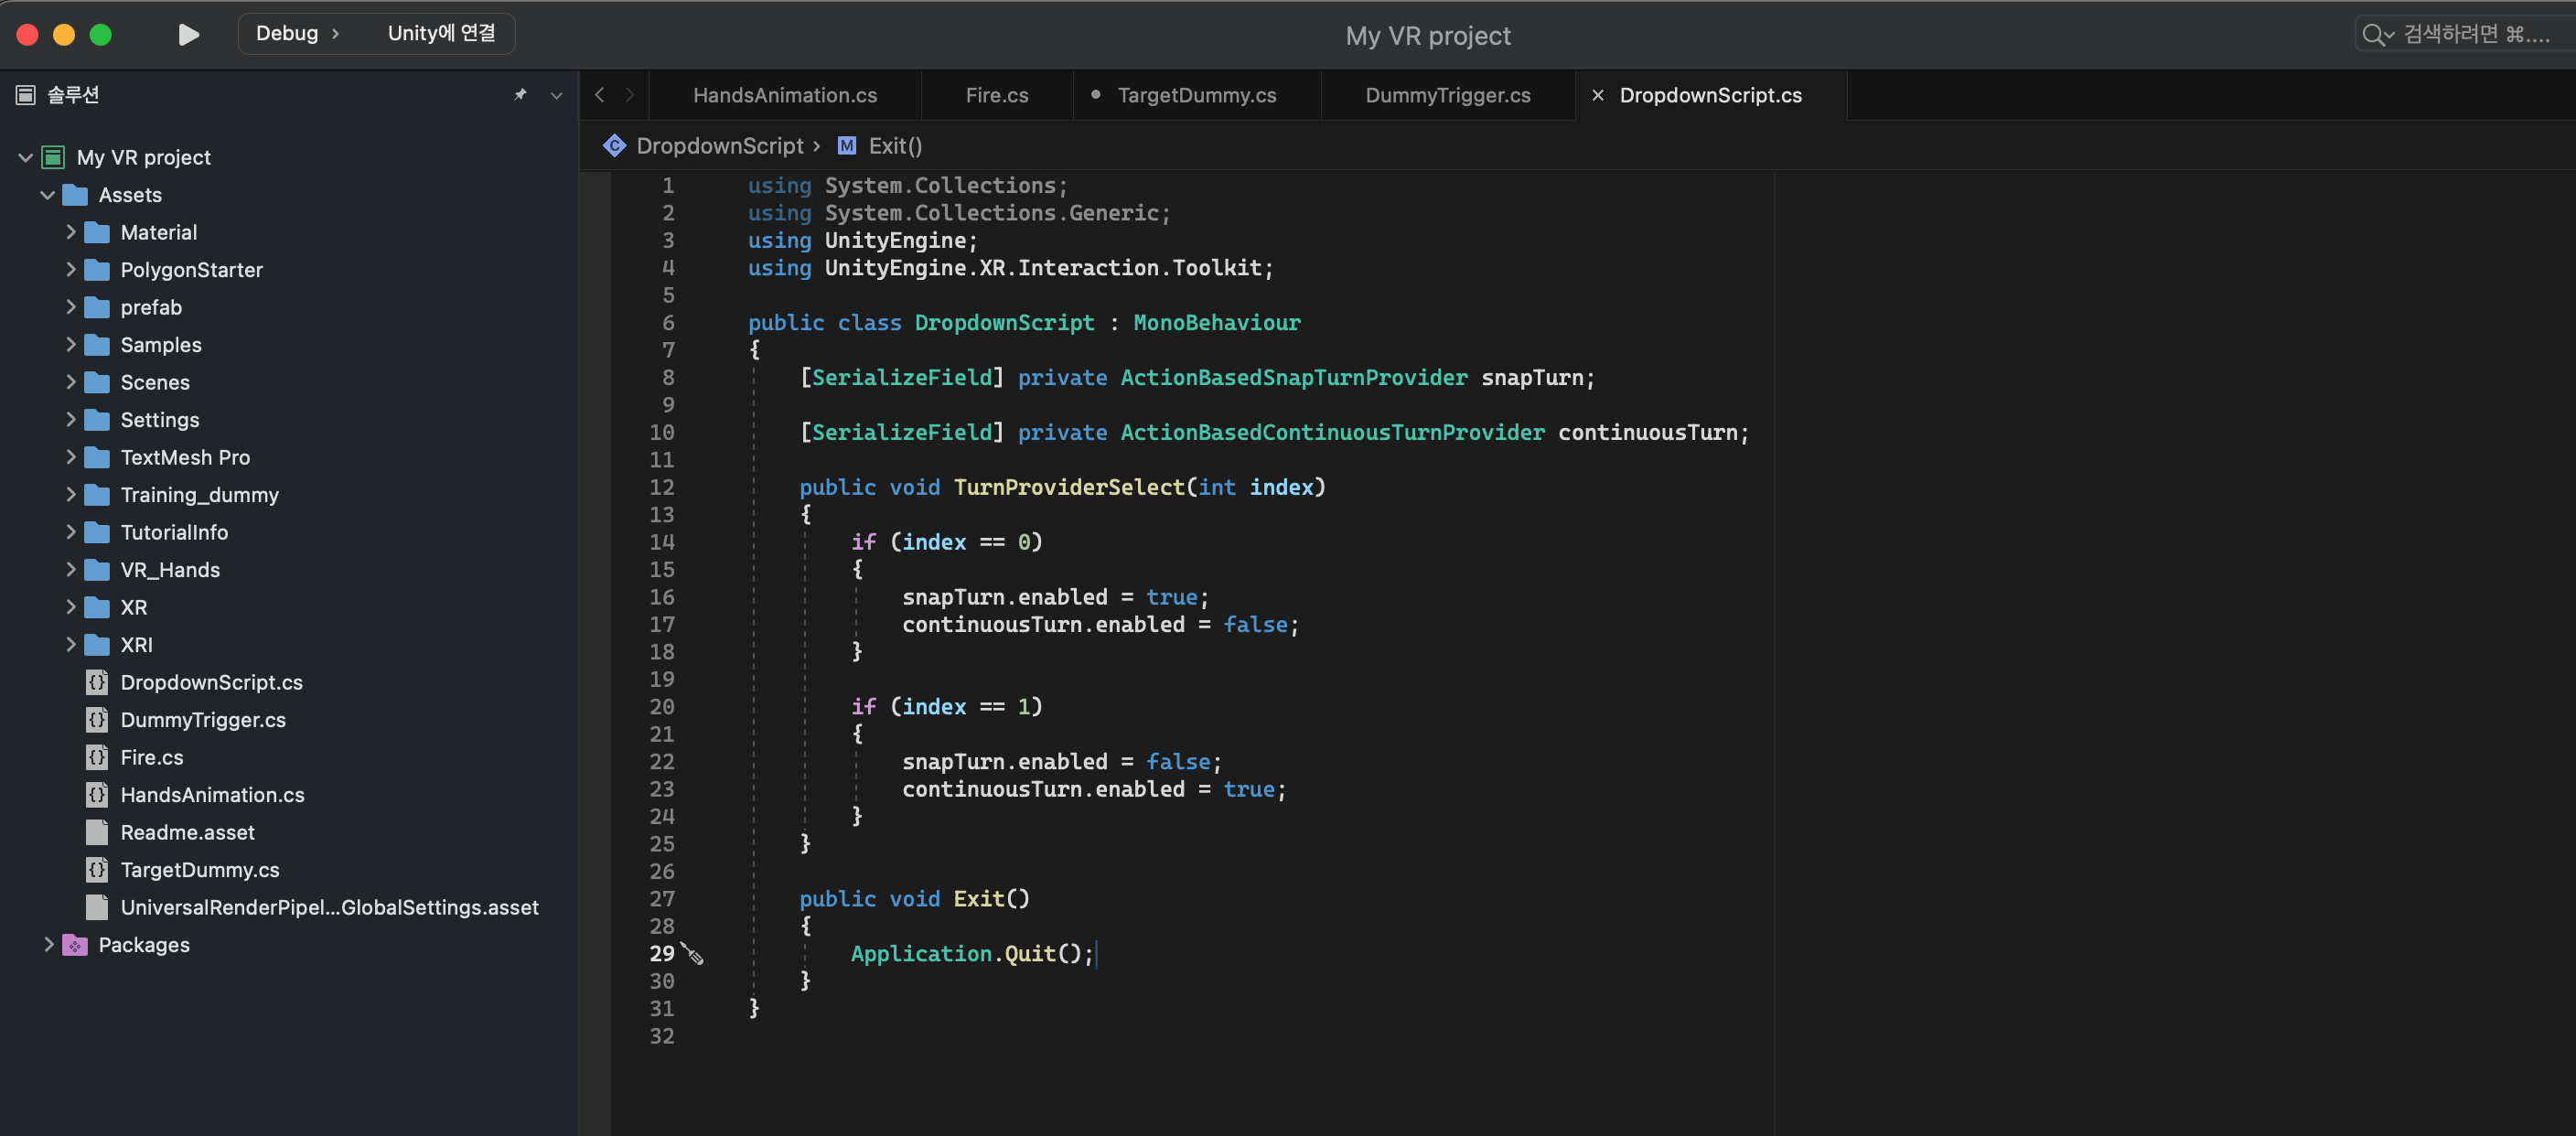Click the quick-fix screwdriver icon on line 29
This screenshot has height=1136, width=2576.
pos(692,954)
